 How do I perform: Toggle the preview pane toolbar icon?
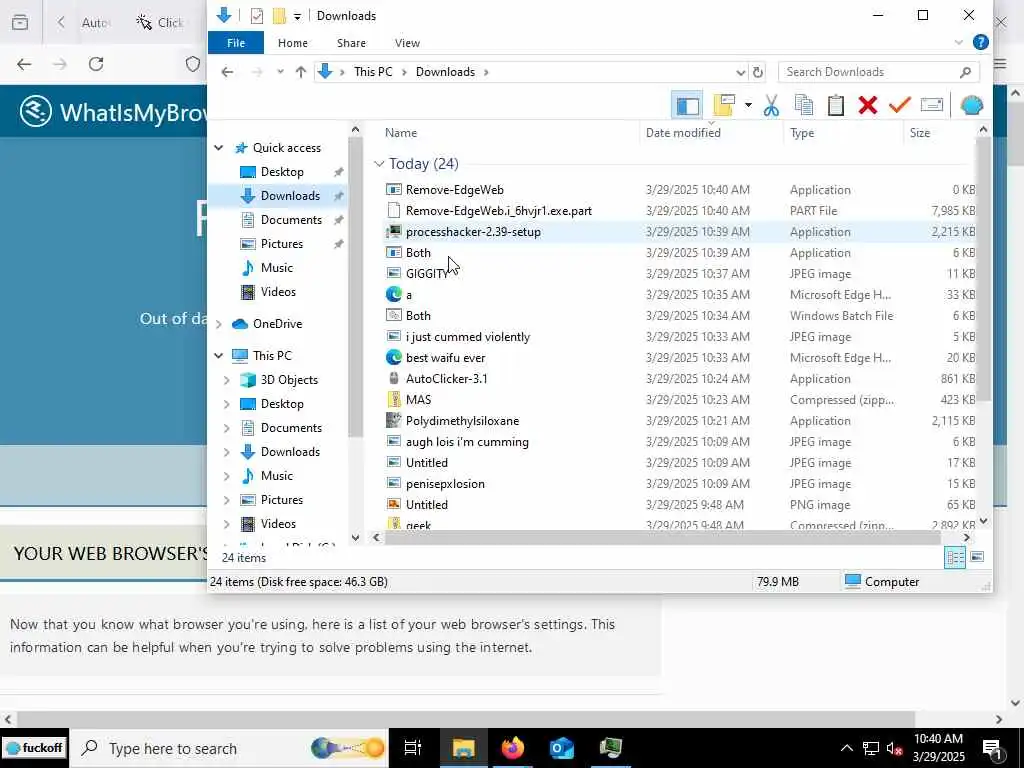coord(687,105)
